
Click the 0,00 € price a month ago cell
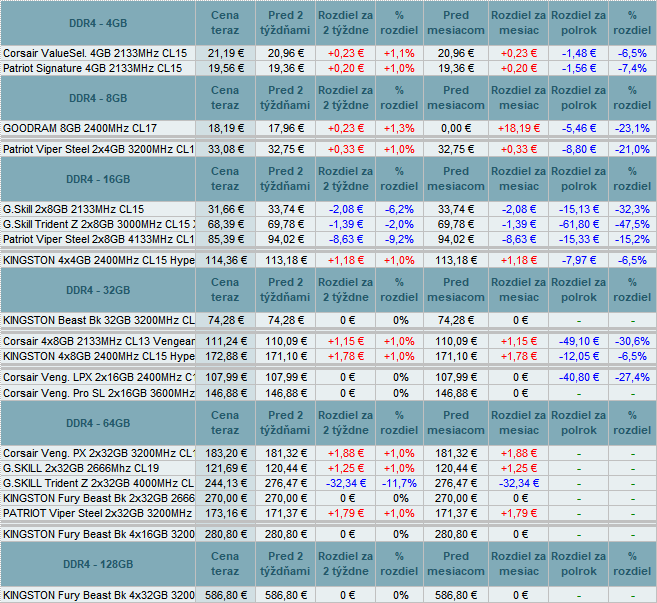456,128
